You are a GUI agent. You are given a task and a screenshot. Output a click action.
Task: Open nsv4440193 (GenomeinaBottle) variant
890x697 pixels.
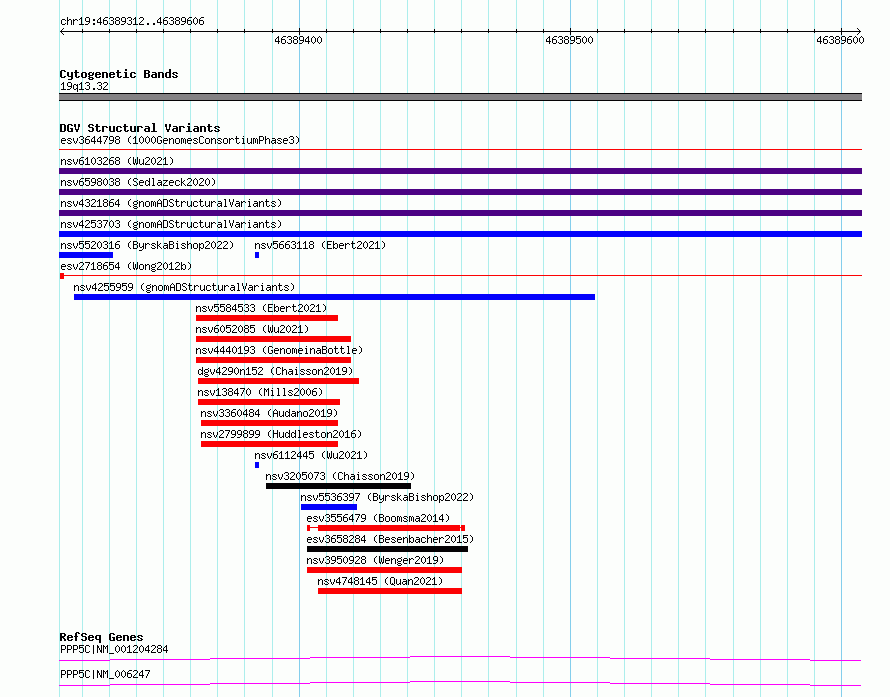click(279, 350)
